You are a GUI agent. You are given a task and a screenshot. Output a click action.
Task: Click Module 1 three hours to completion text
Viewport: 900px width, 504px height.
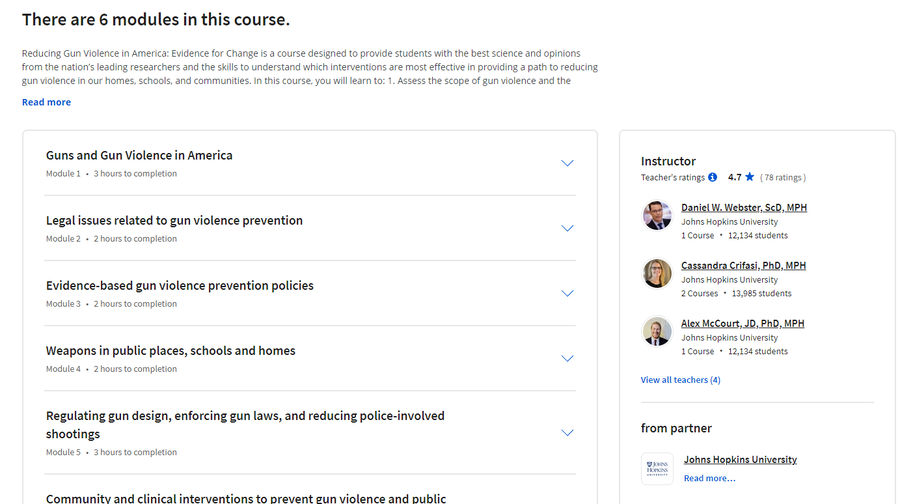coord(111,174)
